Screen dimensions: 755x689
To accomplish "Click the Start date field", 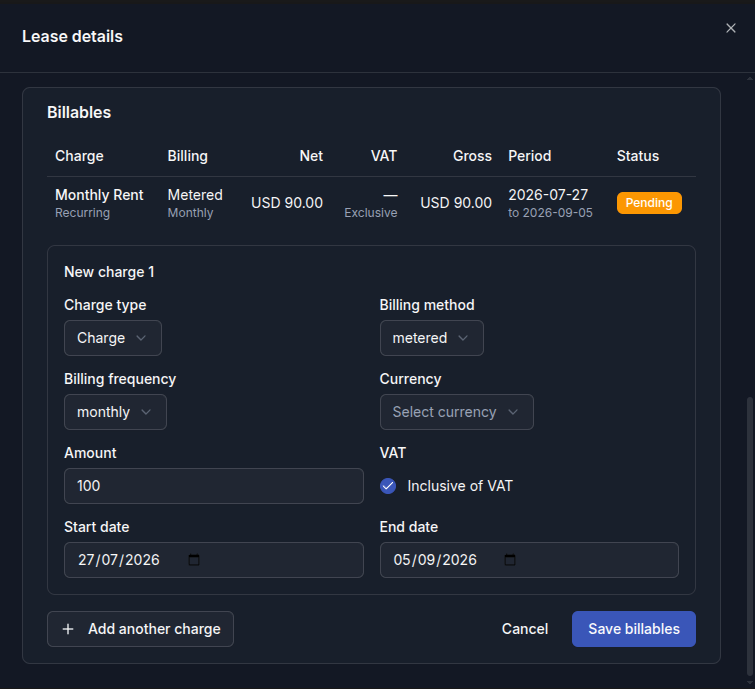I will click(214, 560).
